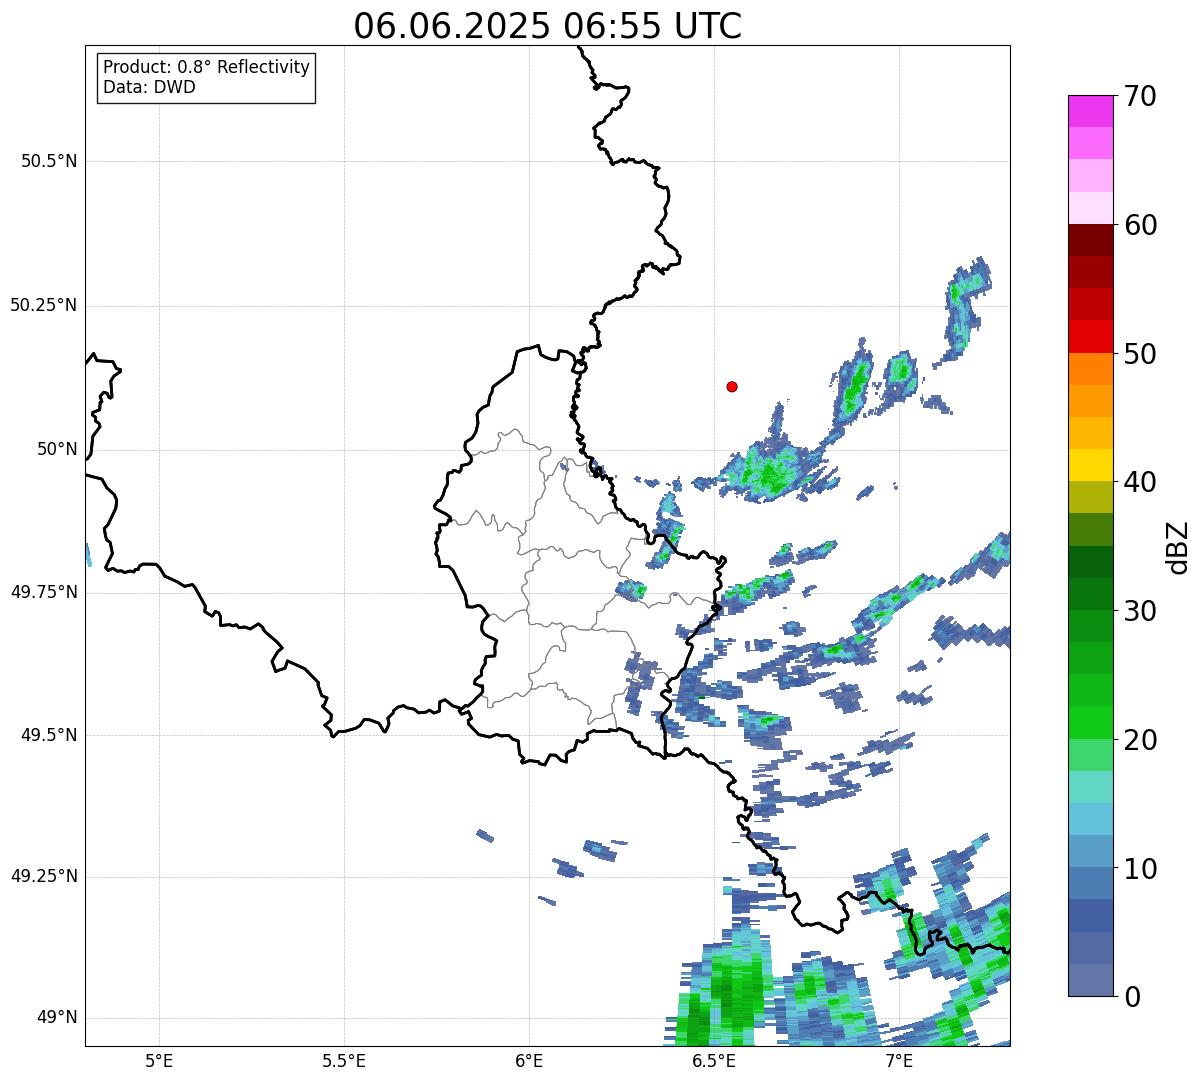1202x1081 pixels.
Task: Click the 50.25°N latitude label
Action: tap(44, 305)
